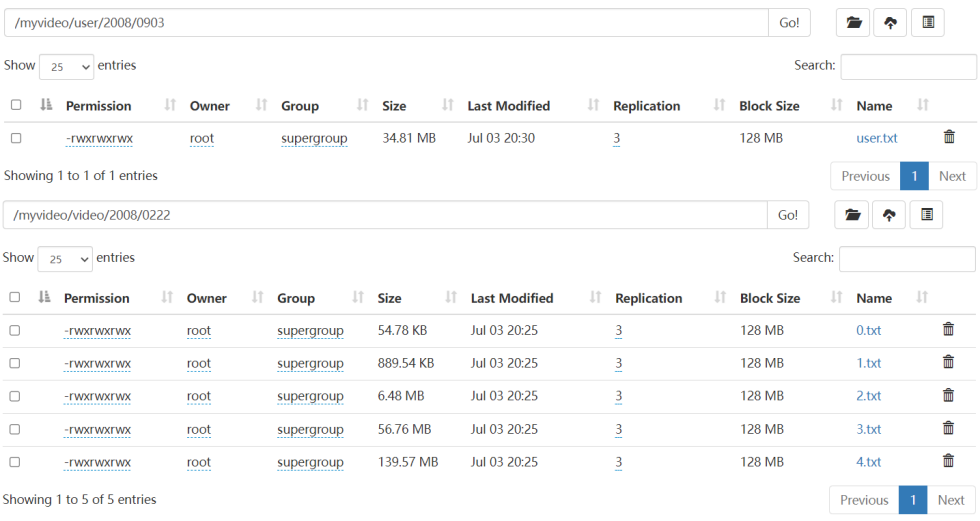Viewport: 980px width, 521px height.
Task: Sort lower table by Size column
Action: pos(390,298)
